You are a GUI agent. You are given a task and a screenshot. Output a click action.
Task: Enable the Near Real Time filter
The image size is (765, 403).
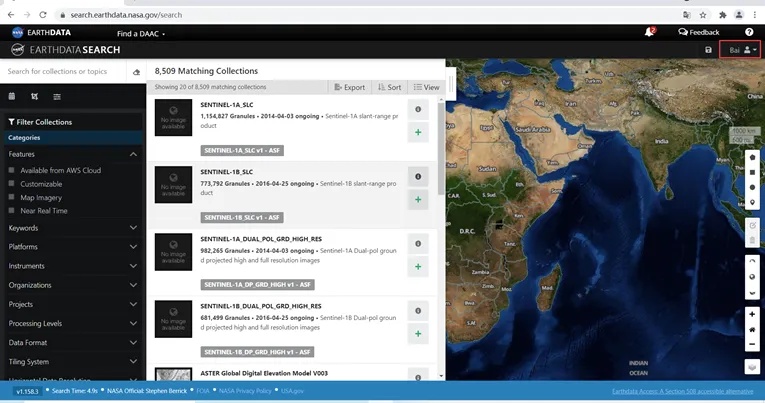11,211
